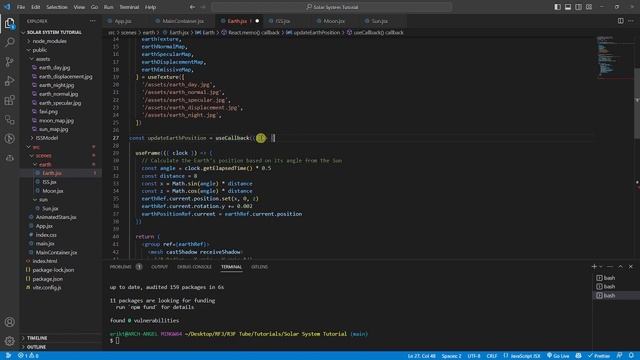Switch to the Sun.jsx editor tab
The width and height of the screenshot is (640, 360).
click(380, 21)
